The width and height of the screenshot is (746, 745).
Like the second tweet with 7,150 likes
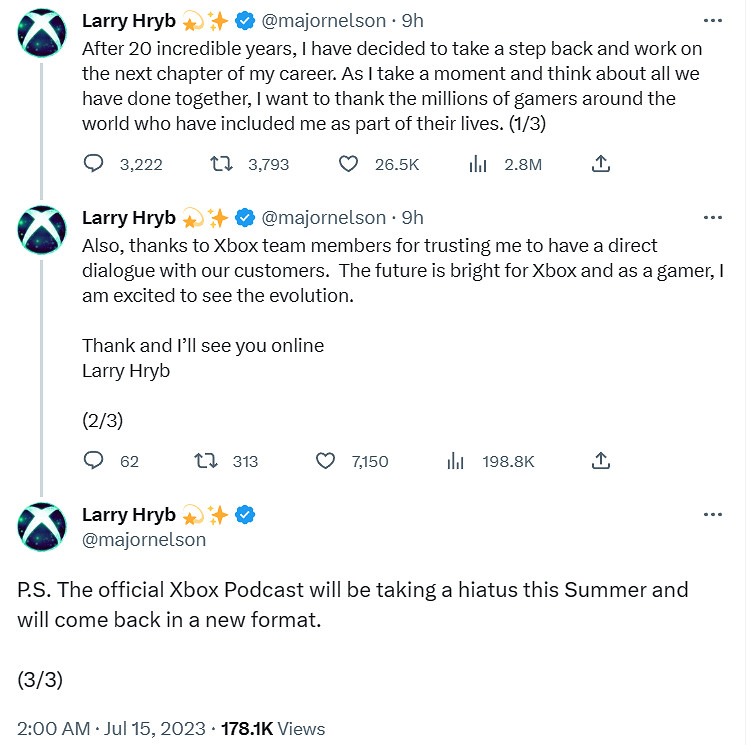pyautogui.click(x=325, y=461)
